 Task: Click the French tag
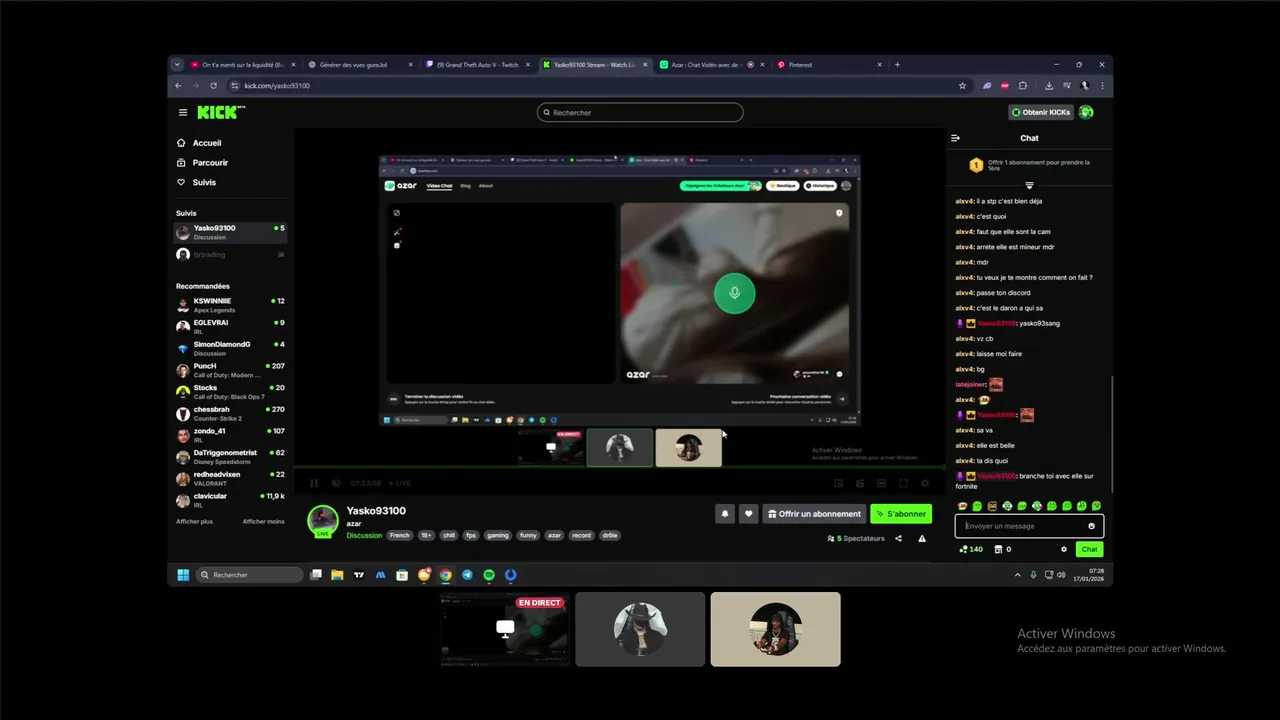click(399, 536)
